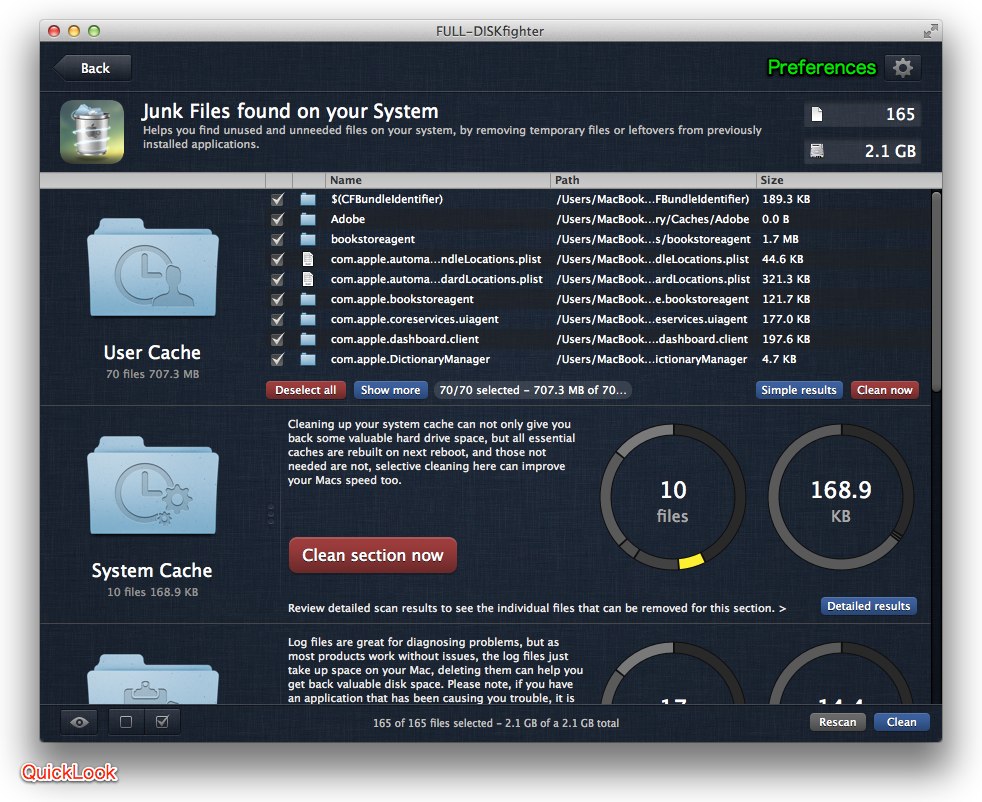Toggle checkbox for com.apple.coreservices.uiagent
982x802 pixels.
277,319
